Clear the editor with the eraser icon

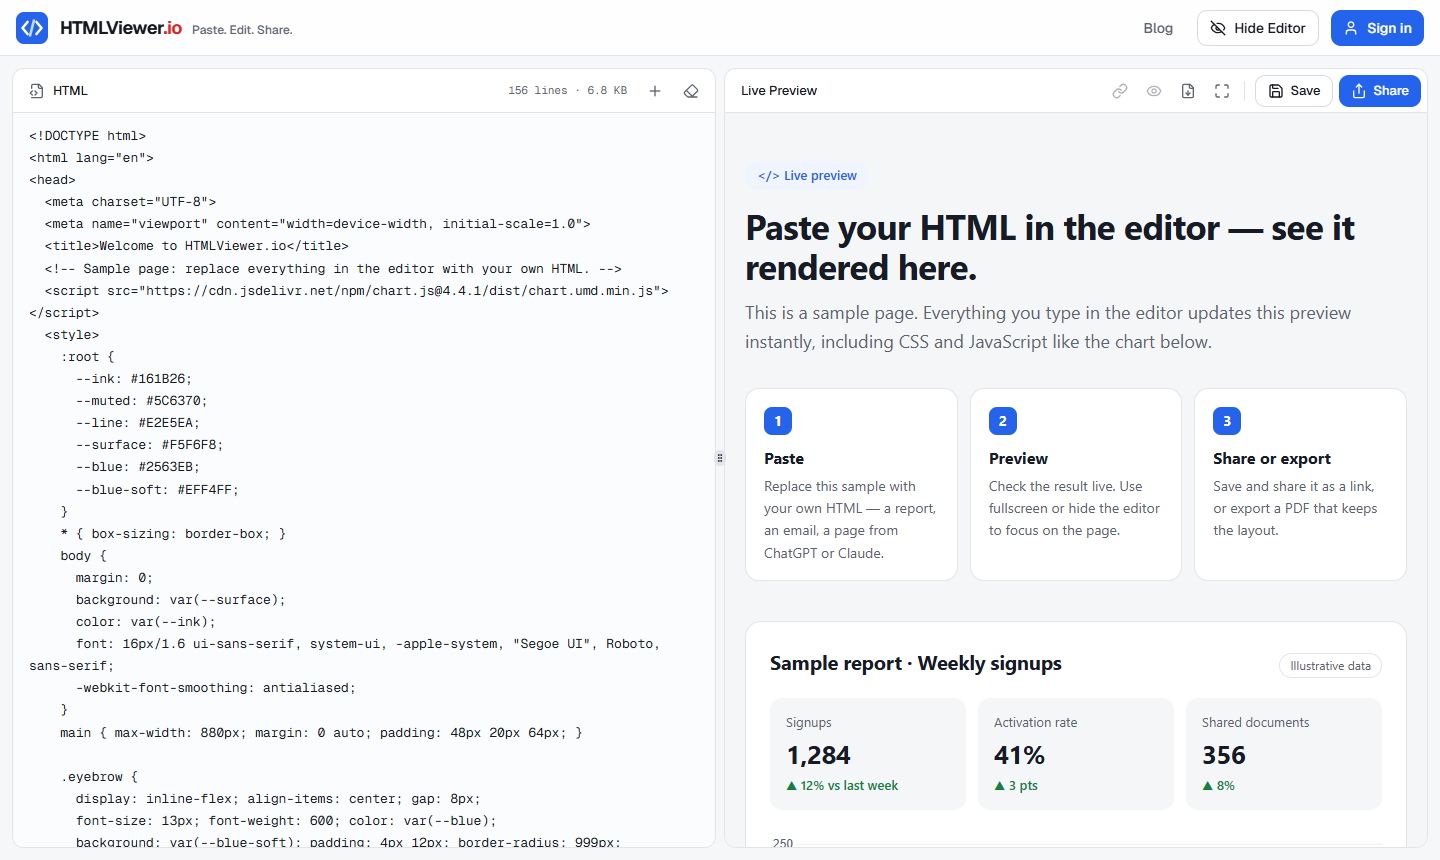691,91
